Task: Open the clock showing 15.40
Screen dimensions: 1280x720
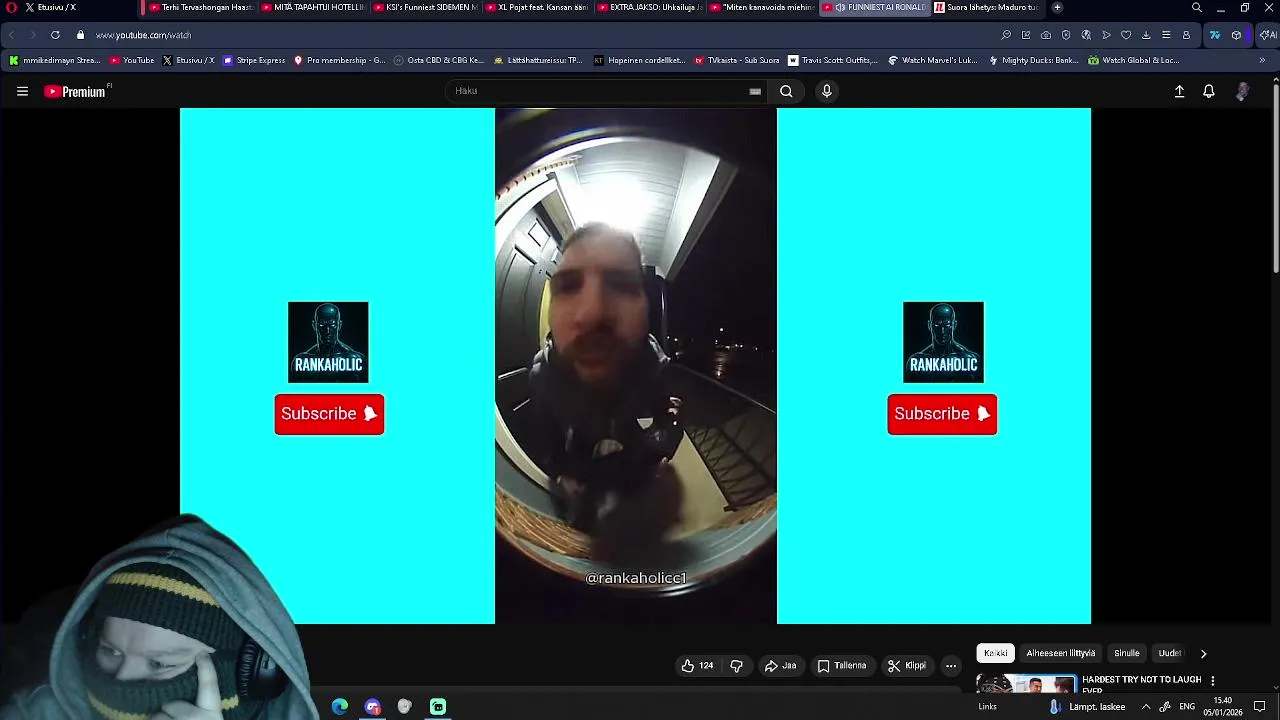Action: (1222, 707)
